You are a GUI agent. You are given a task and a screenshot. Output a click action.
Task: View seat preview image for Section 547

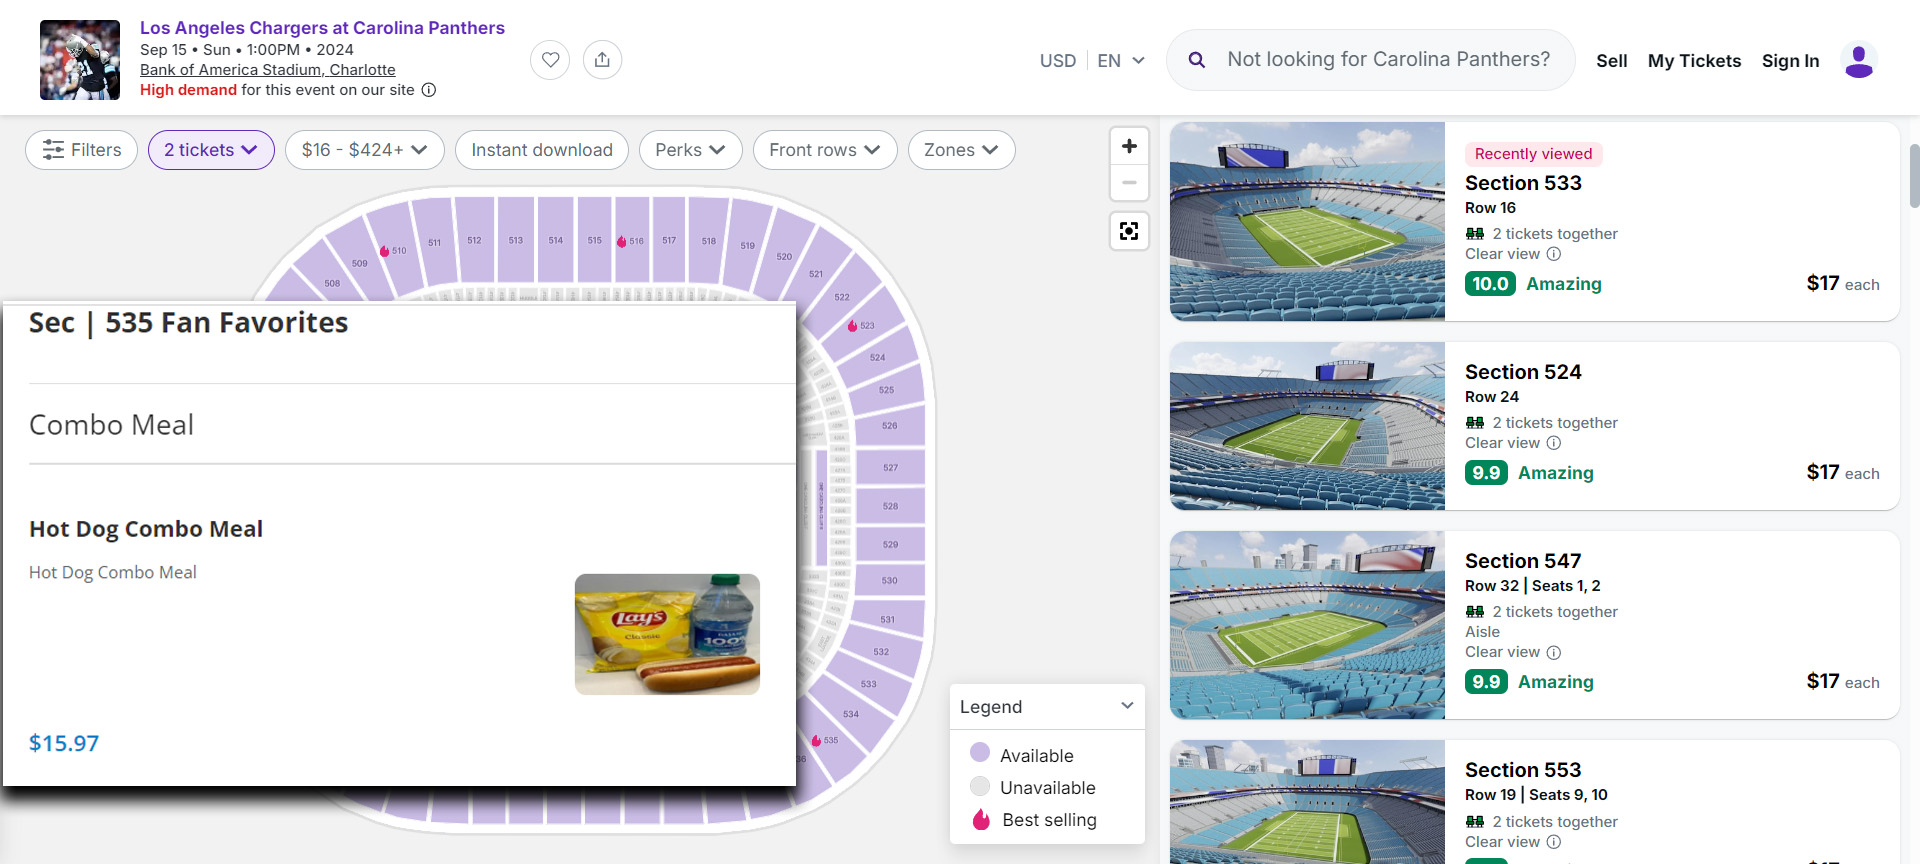[x=1307, y=625]
